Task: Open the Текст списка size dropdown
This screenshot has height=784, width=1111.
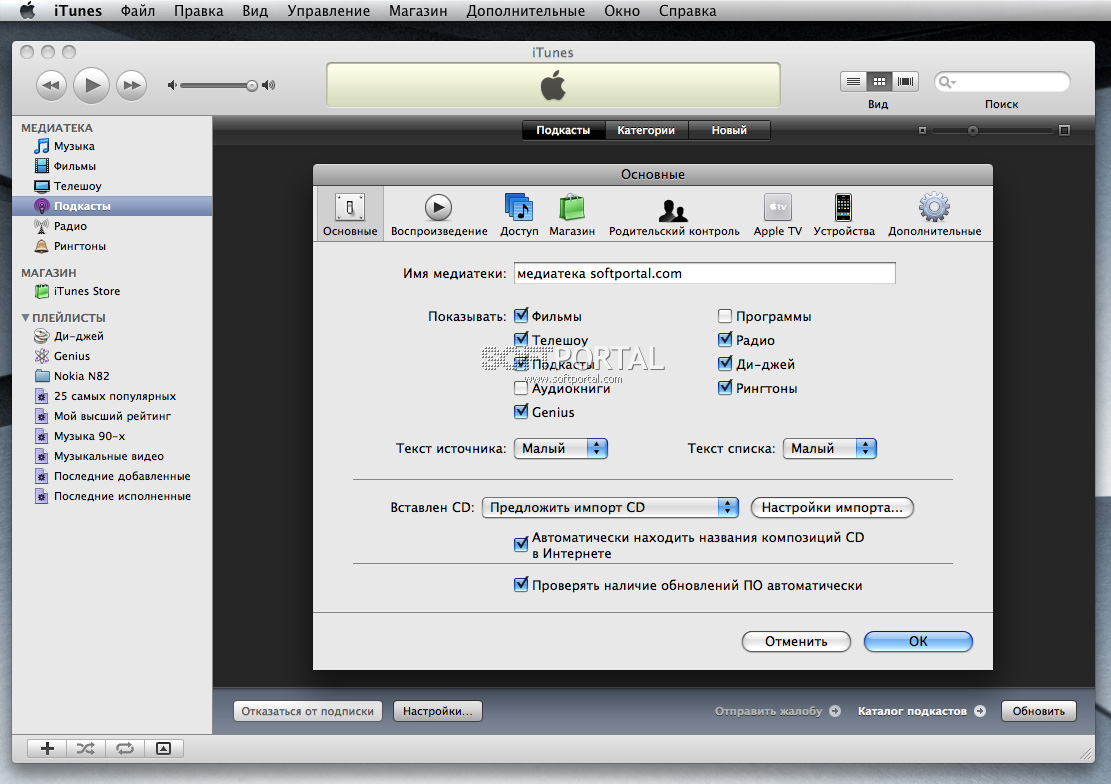Action: [x=830, y=448]
